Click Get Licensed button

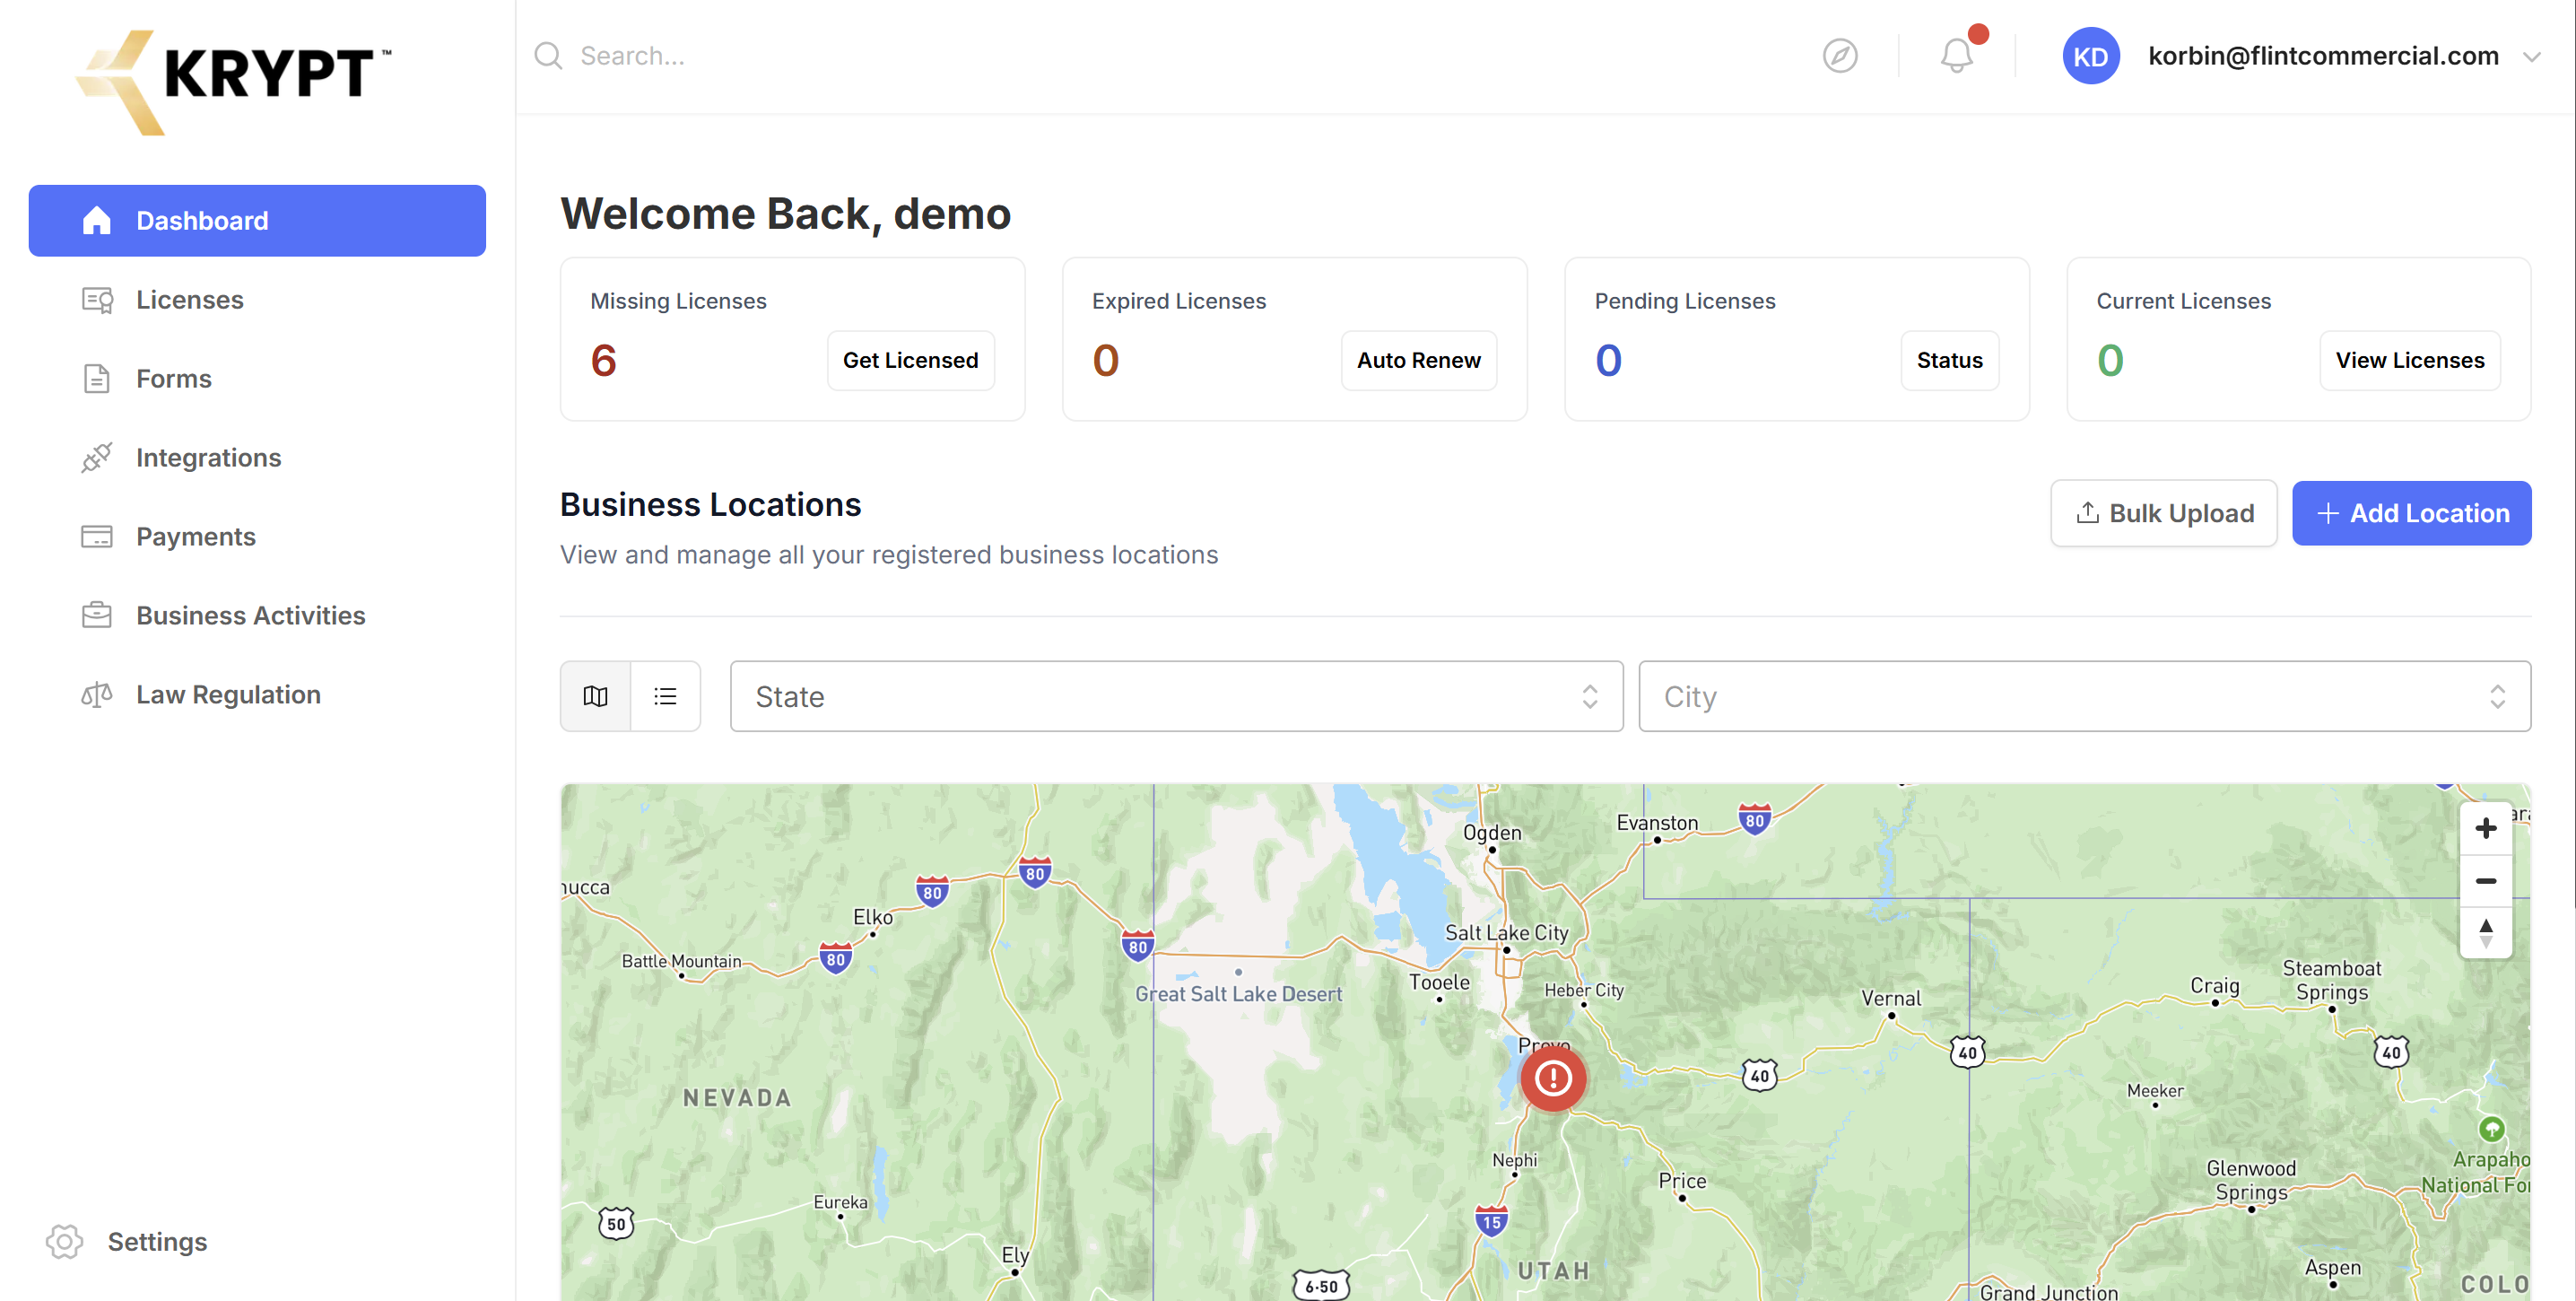(x=910, y=360)
